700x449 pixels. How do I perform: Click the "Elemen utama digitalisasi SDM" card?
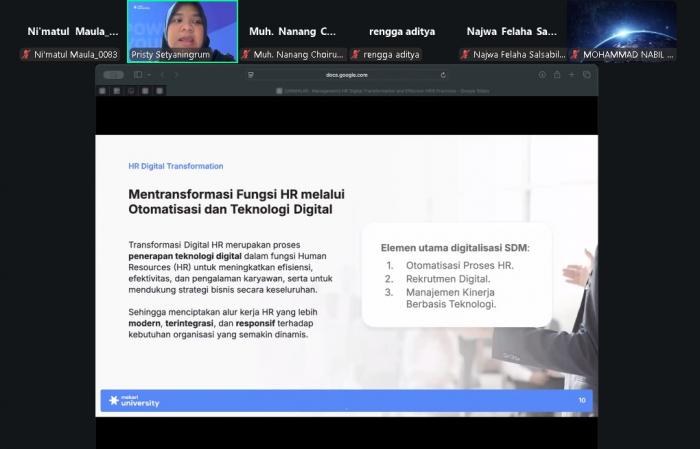(457, 275)
